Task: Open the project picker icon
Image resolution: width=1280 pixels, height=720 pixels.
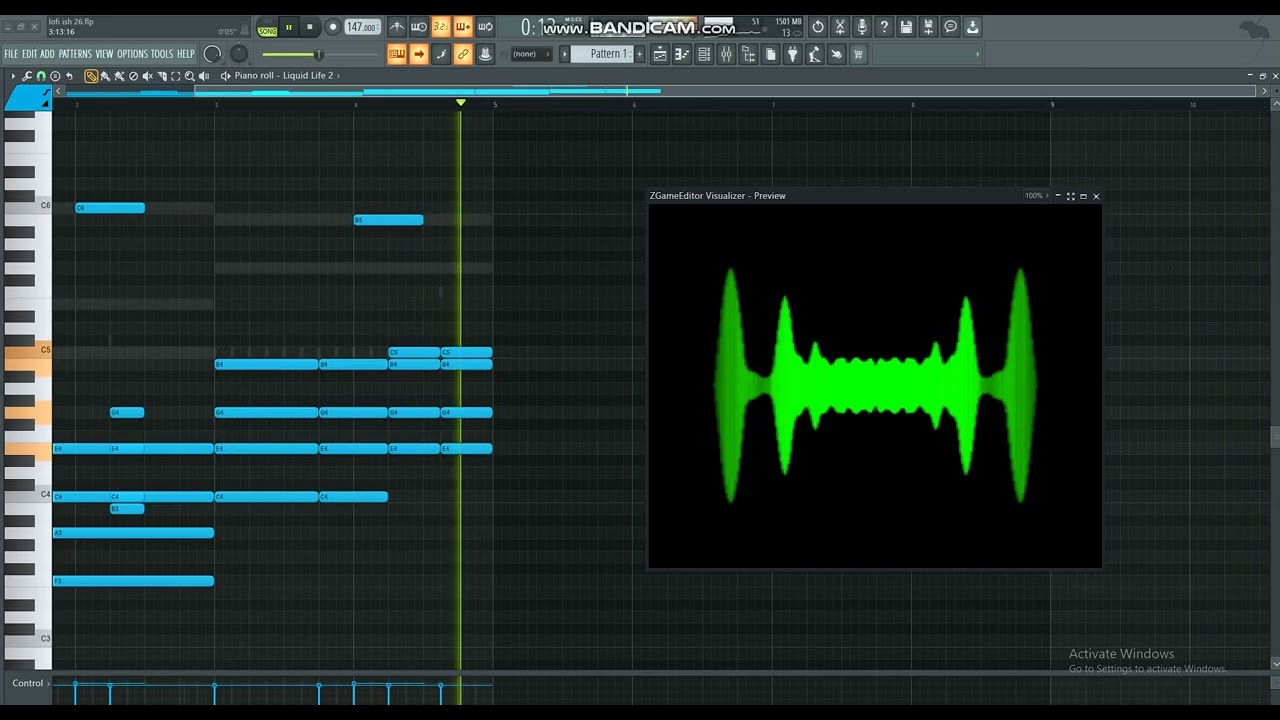Action: (770, 54)
